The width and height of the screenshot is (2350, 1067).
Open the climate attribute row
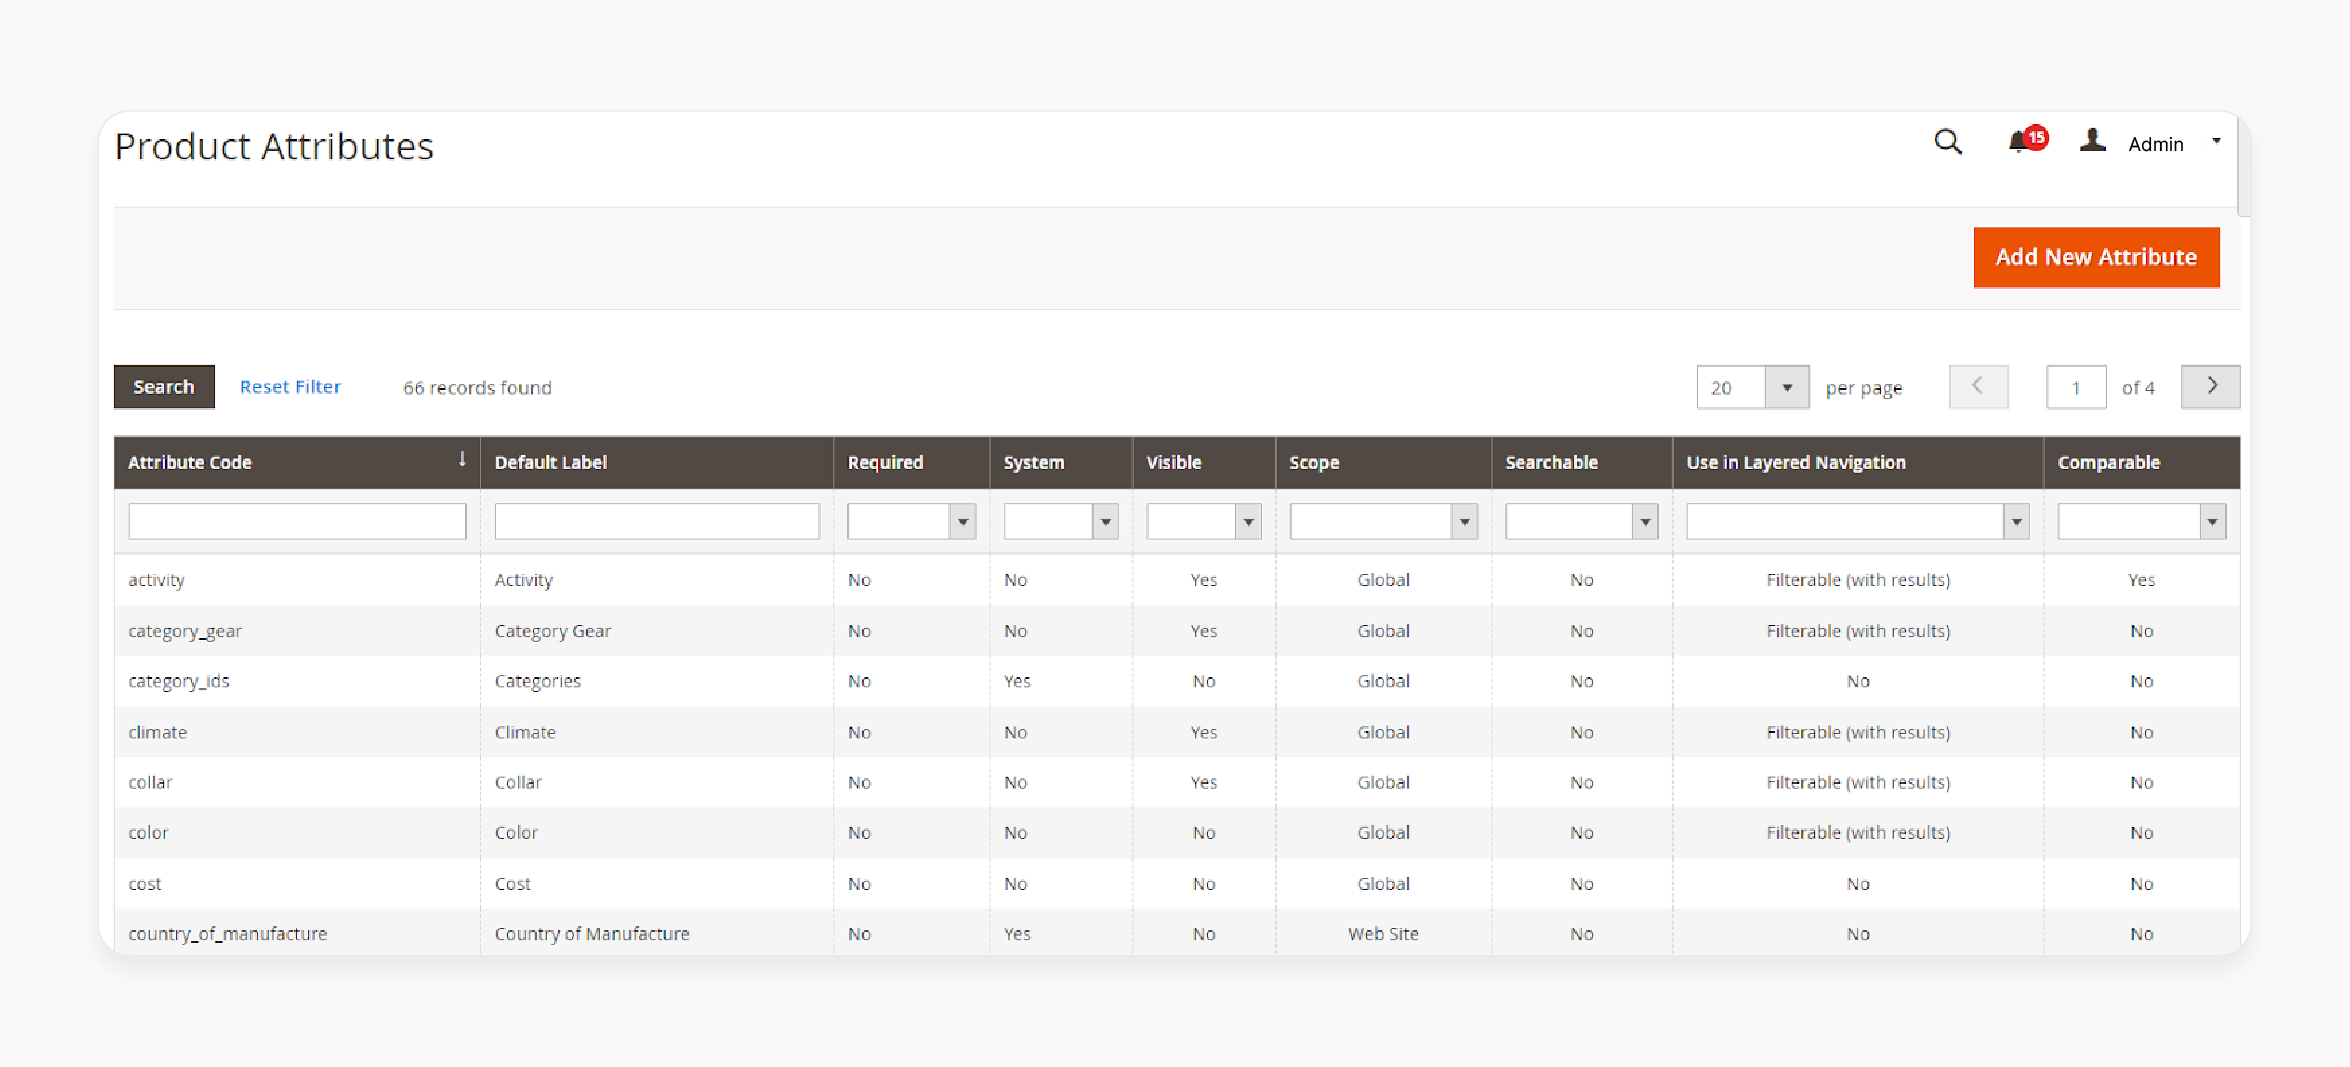click(1177, 732)
